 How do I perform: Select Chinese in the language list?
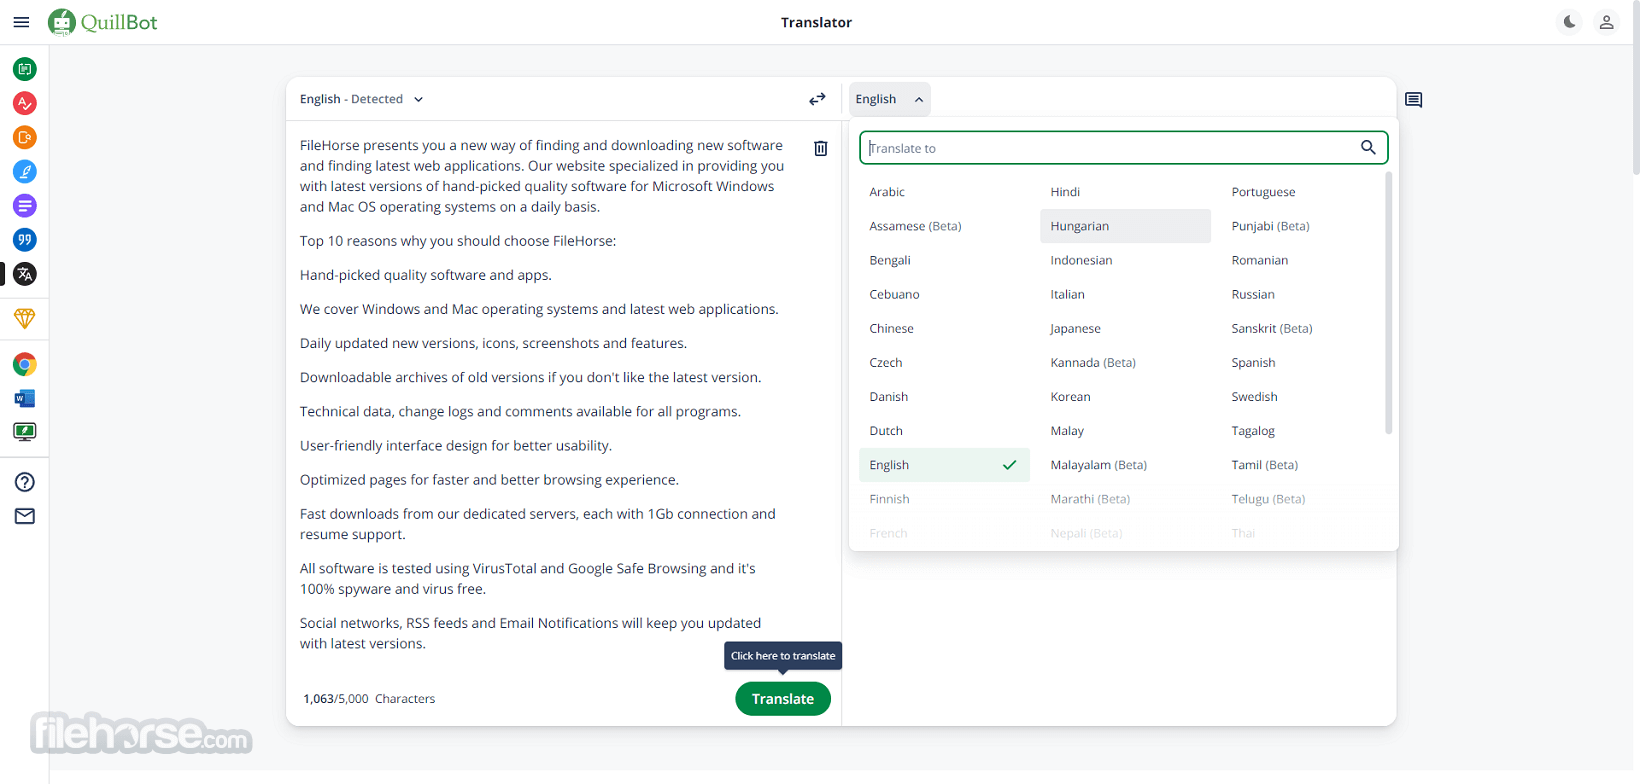(944, 328)
